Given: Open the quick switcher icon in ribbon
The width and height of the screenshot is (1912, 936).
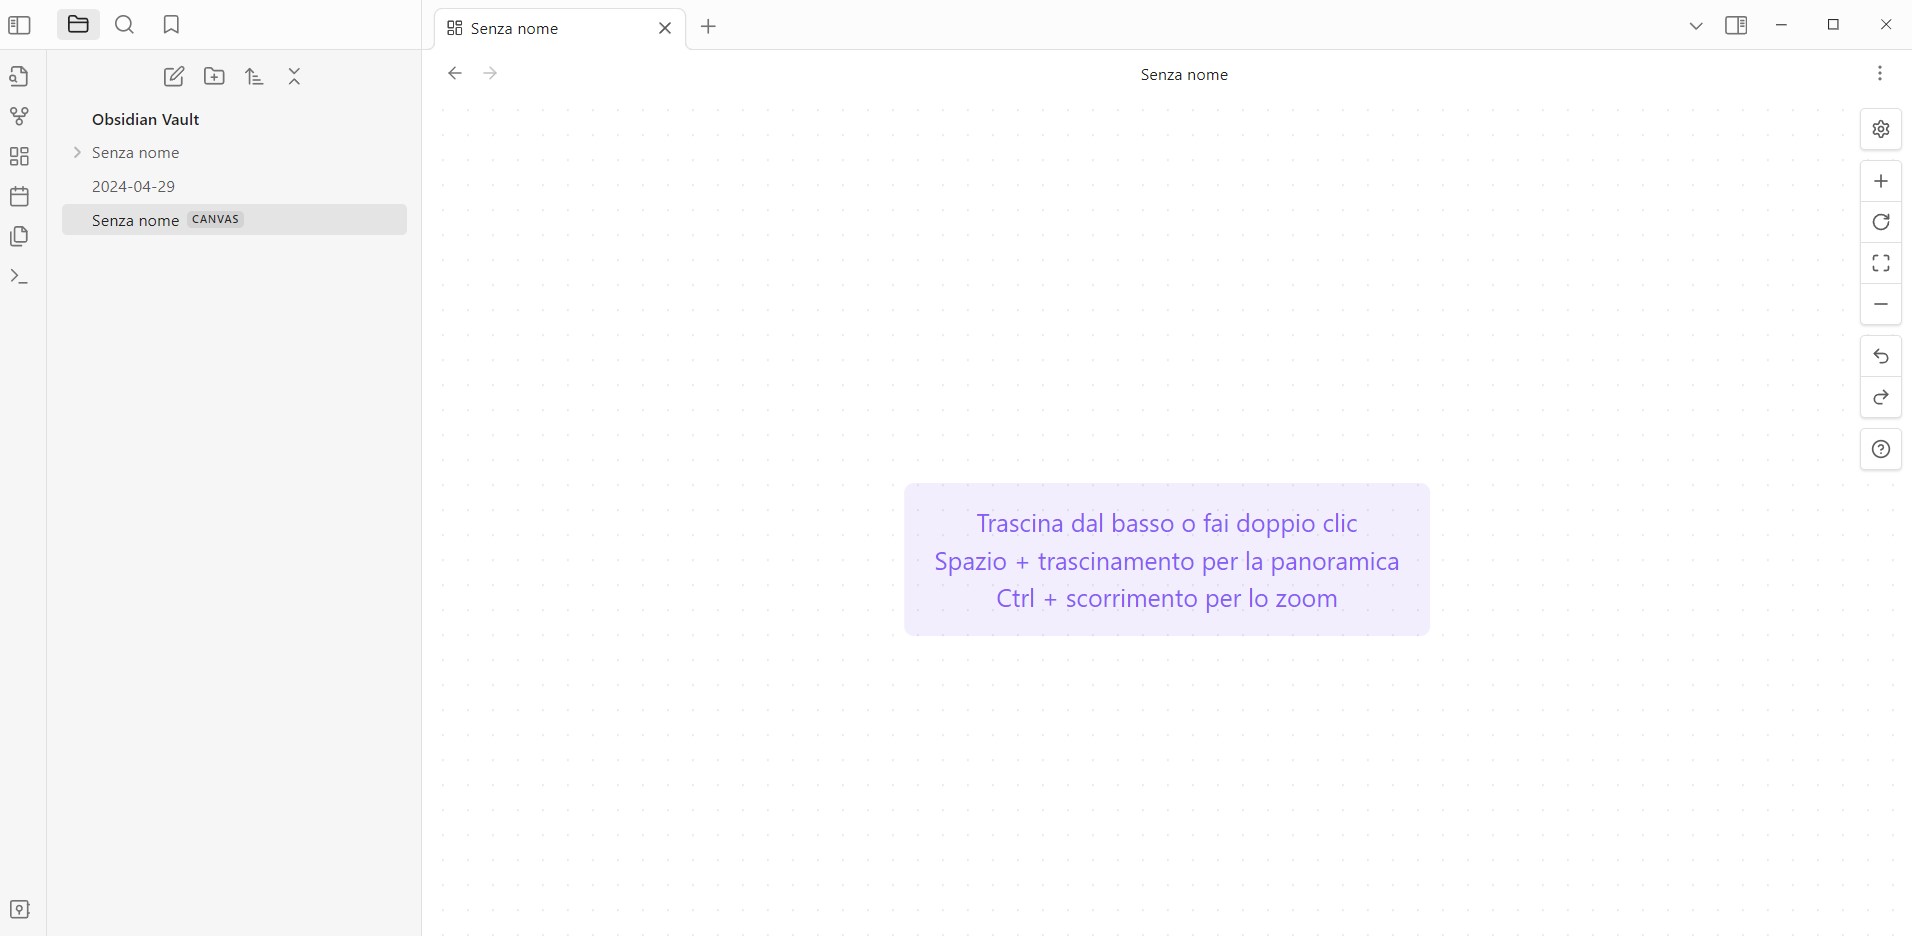Looking at the screenshot, I should pos(19,76).
